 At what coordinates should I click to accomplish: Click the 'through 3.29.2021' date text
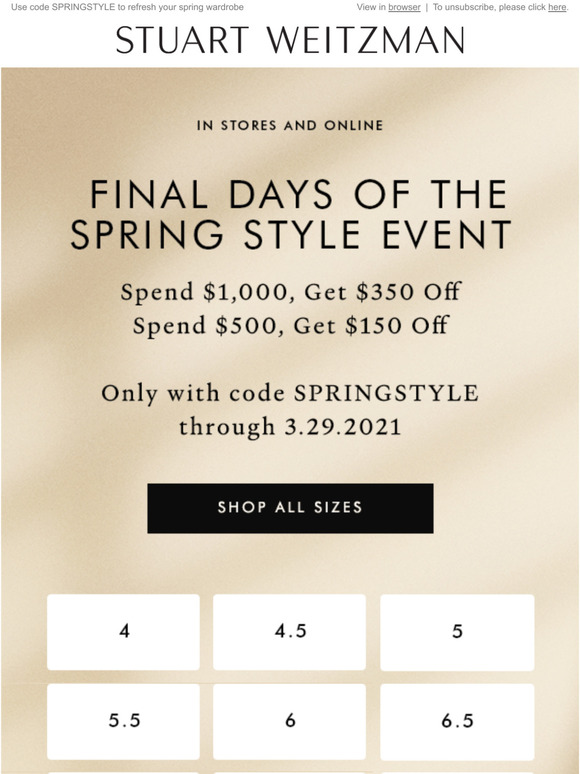[x=290, y=427]
